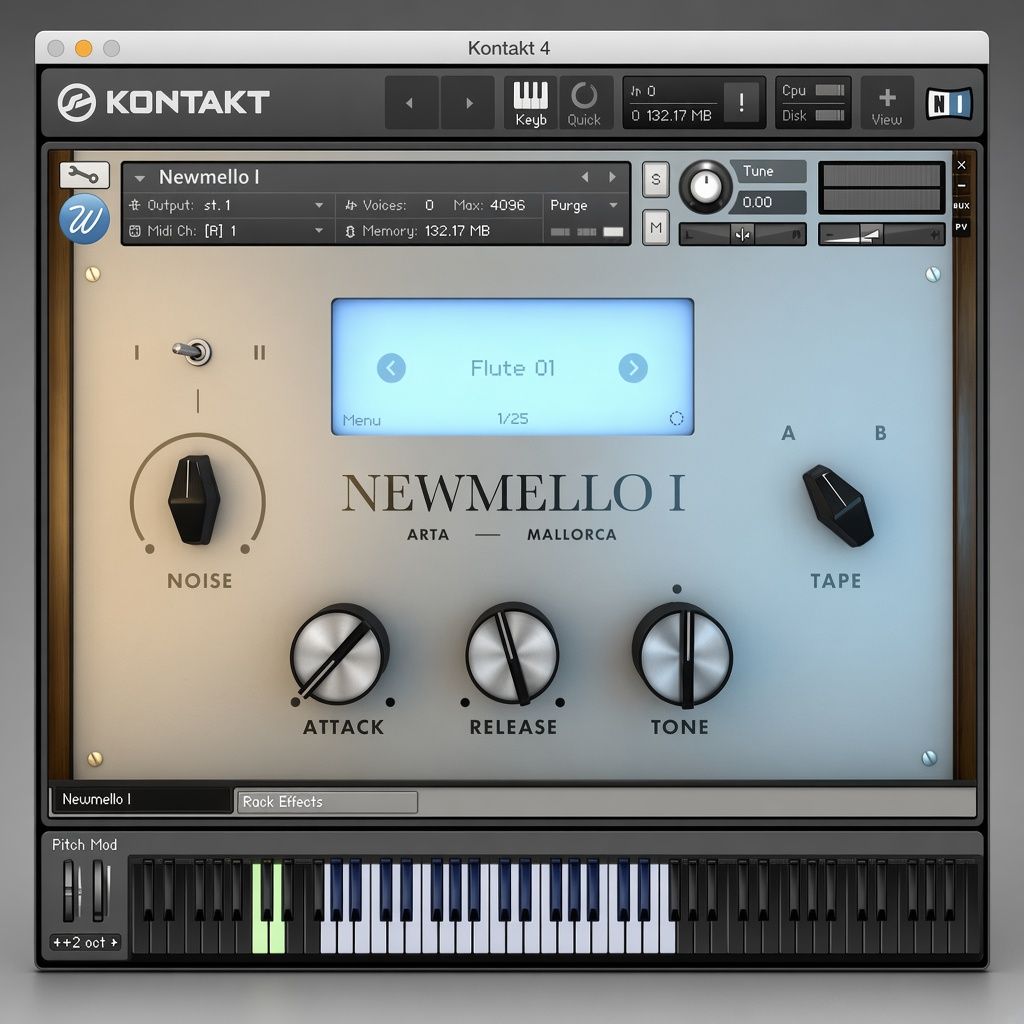Image resolution: width=1024 pixels, height=1024 pixels.
Task: Solo the instrument with S button
Action: [656, 179]
